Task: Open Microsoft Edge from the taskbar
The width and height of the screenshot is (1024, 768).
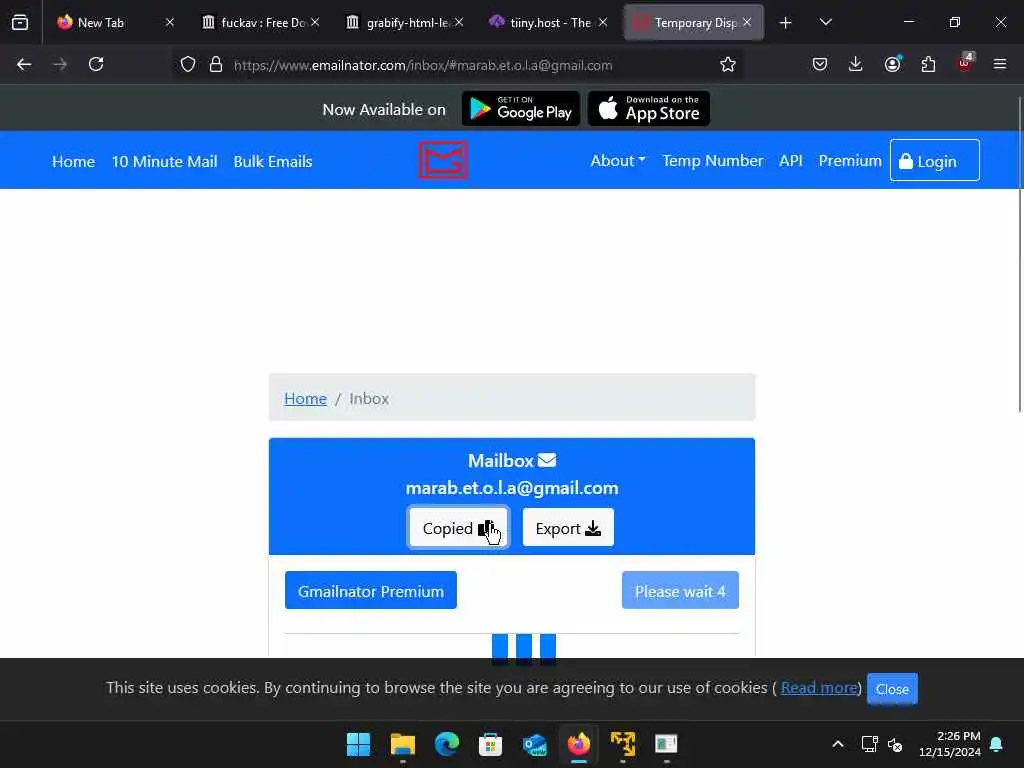Action: click(x=447, y=744)
